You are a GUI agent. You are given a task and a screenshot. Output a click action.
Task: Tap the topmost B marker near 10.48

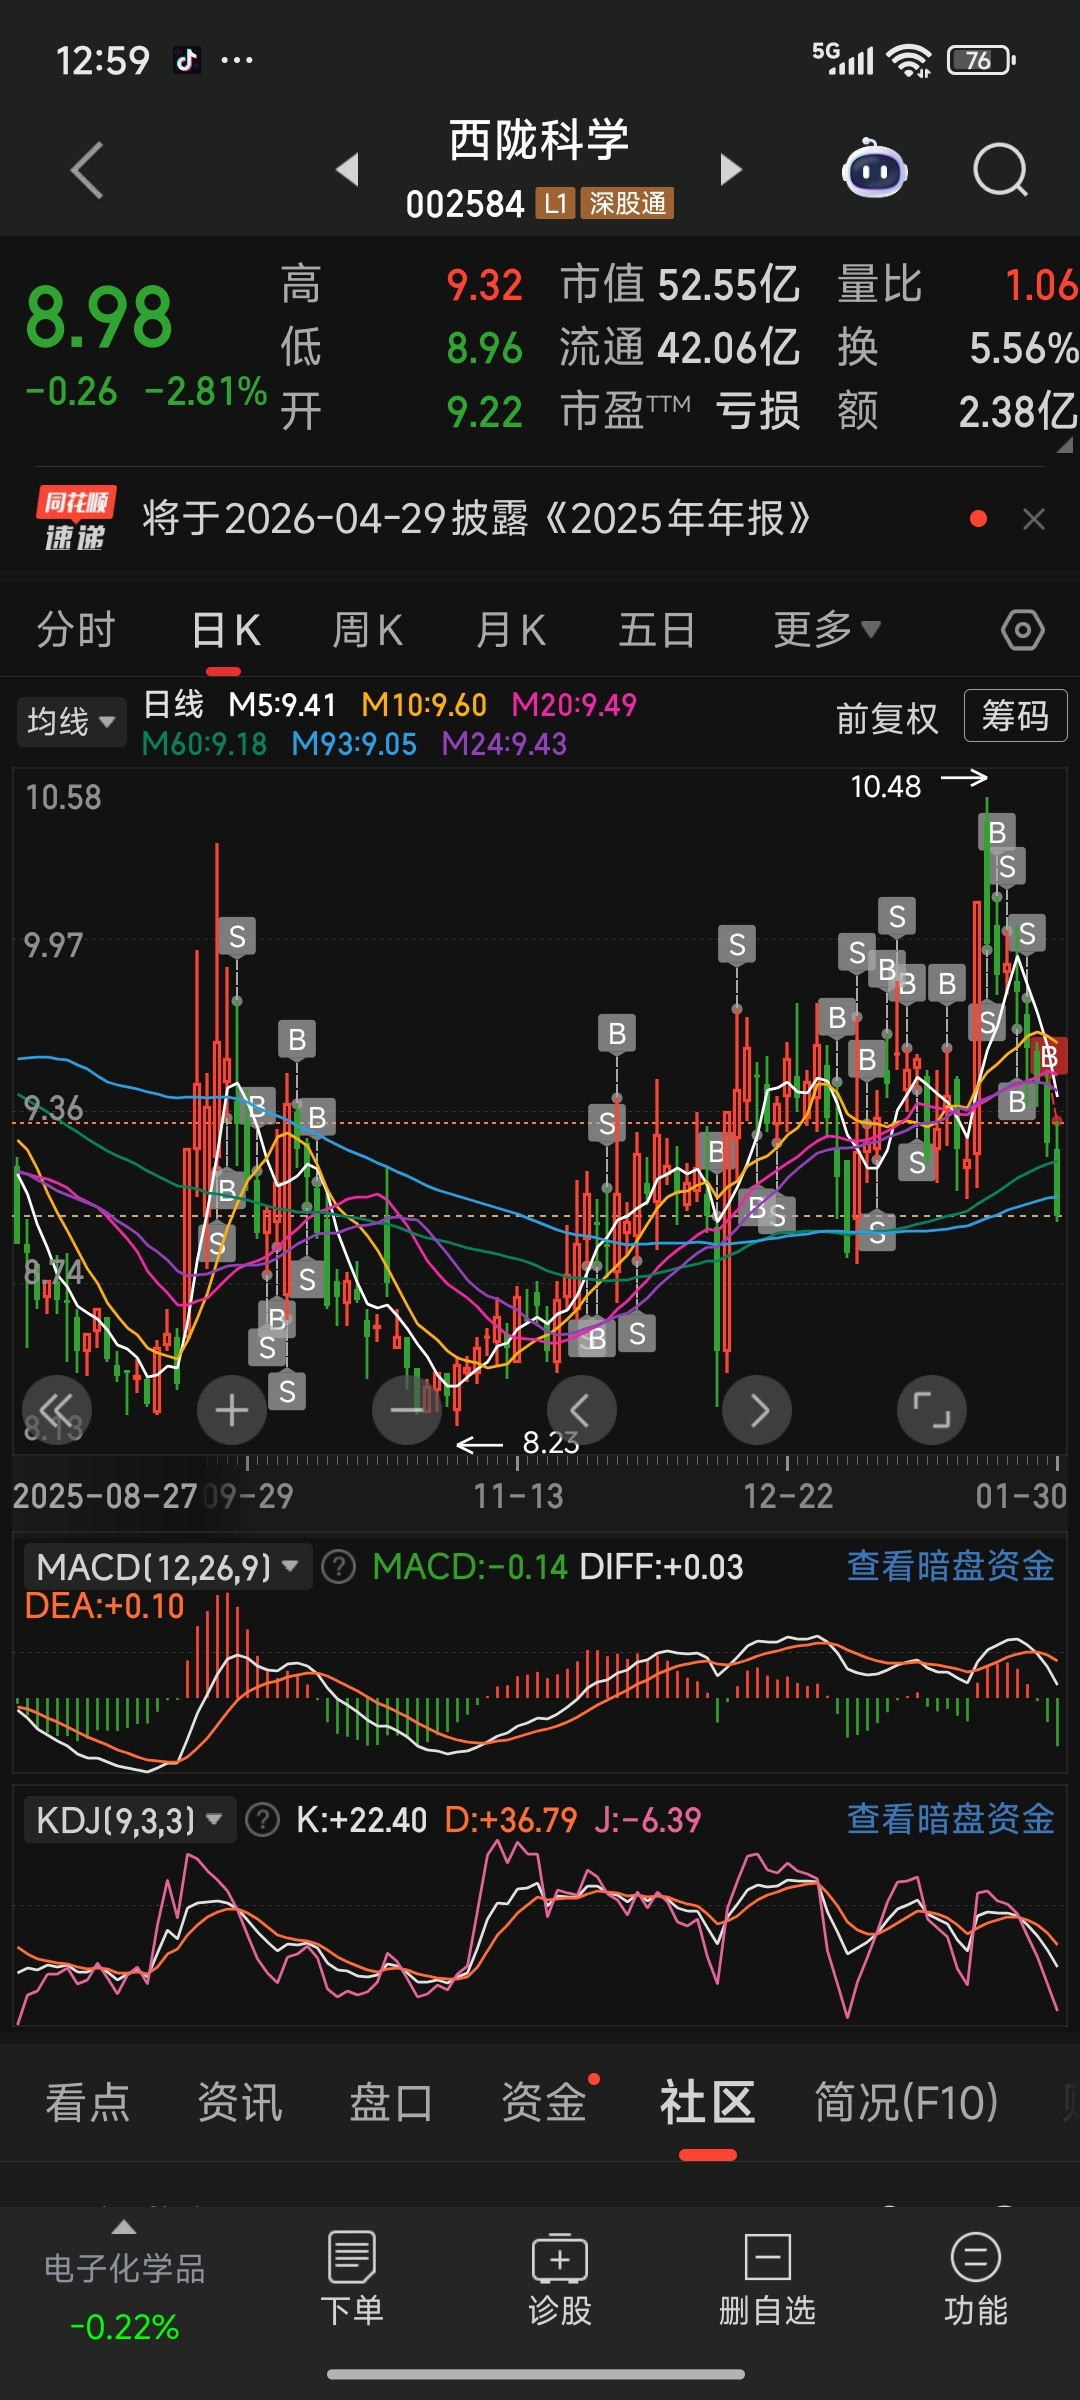point(997,832)
